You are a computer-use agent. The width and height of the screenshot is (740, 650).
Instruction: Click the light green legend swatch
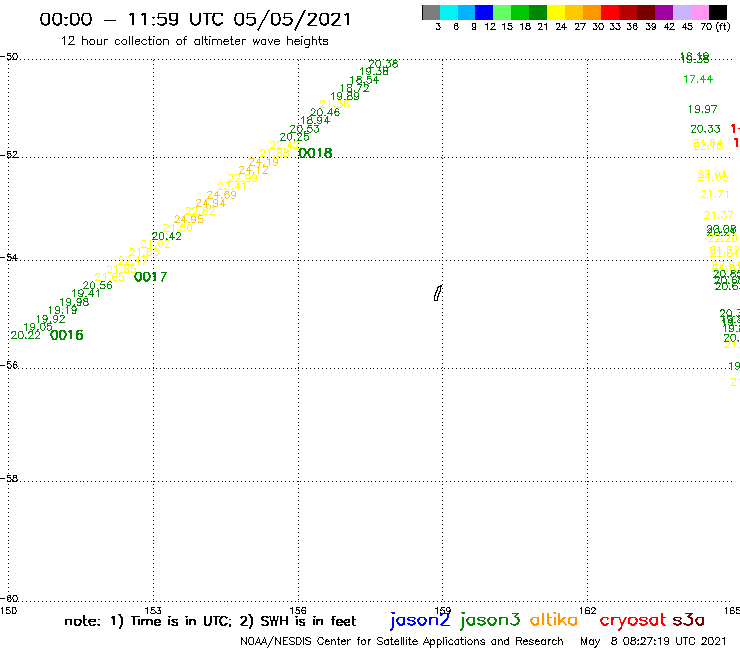tap(502, 12)
